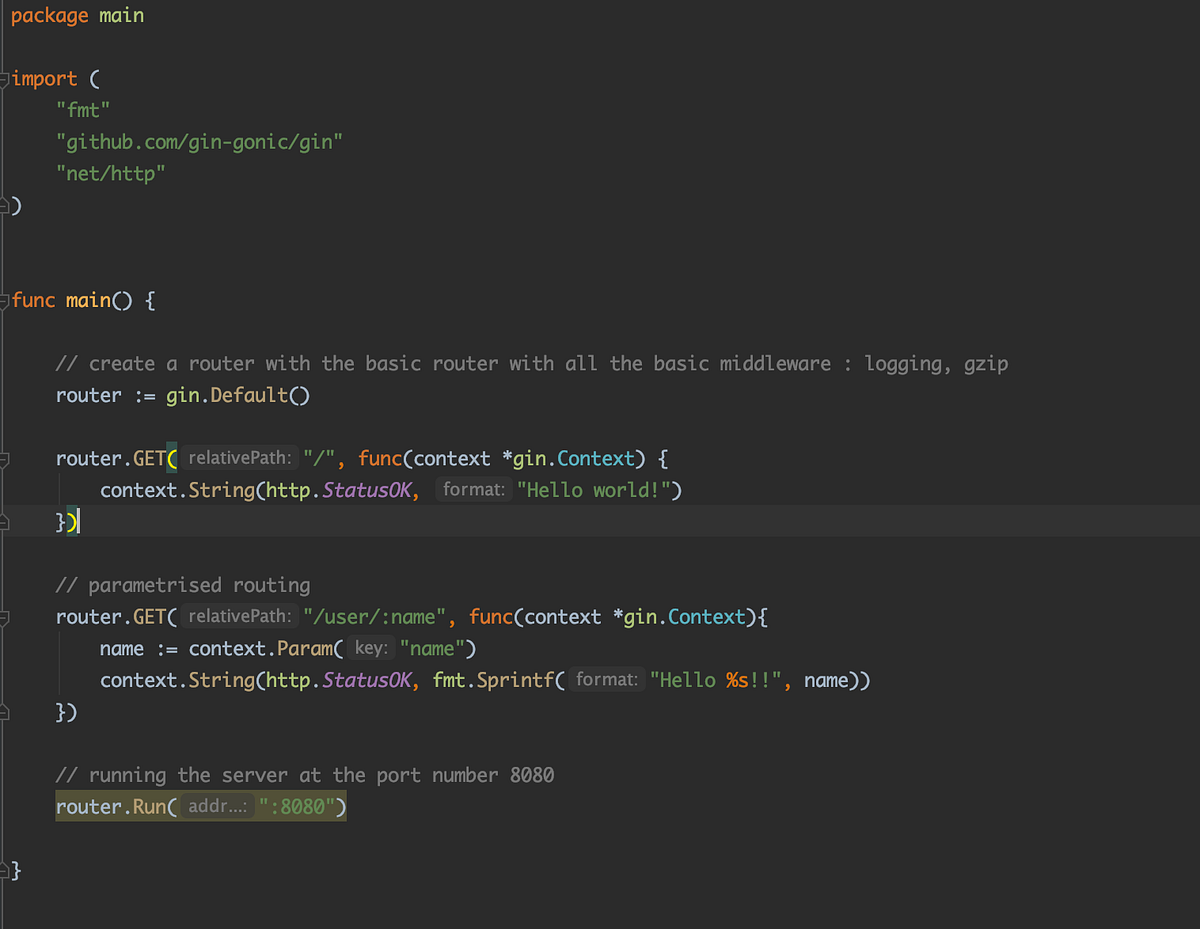Click the "net/http" import string
The height and width of the screenshot is (929, 1200).
[111, 172]
